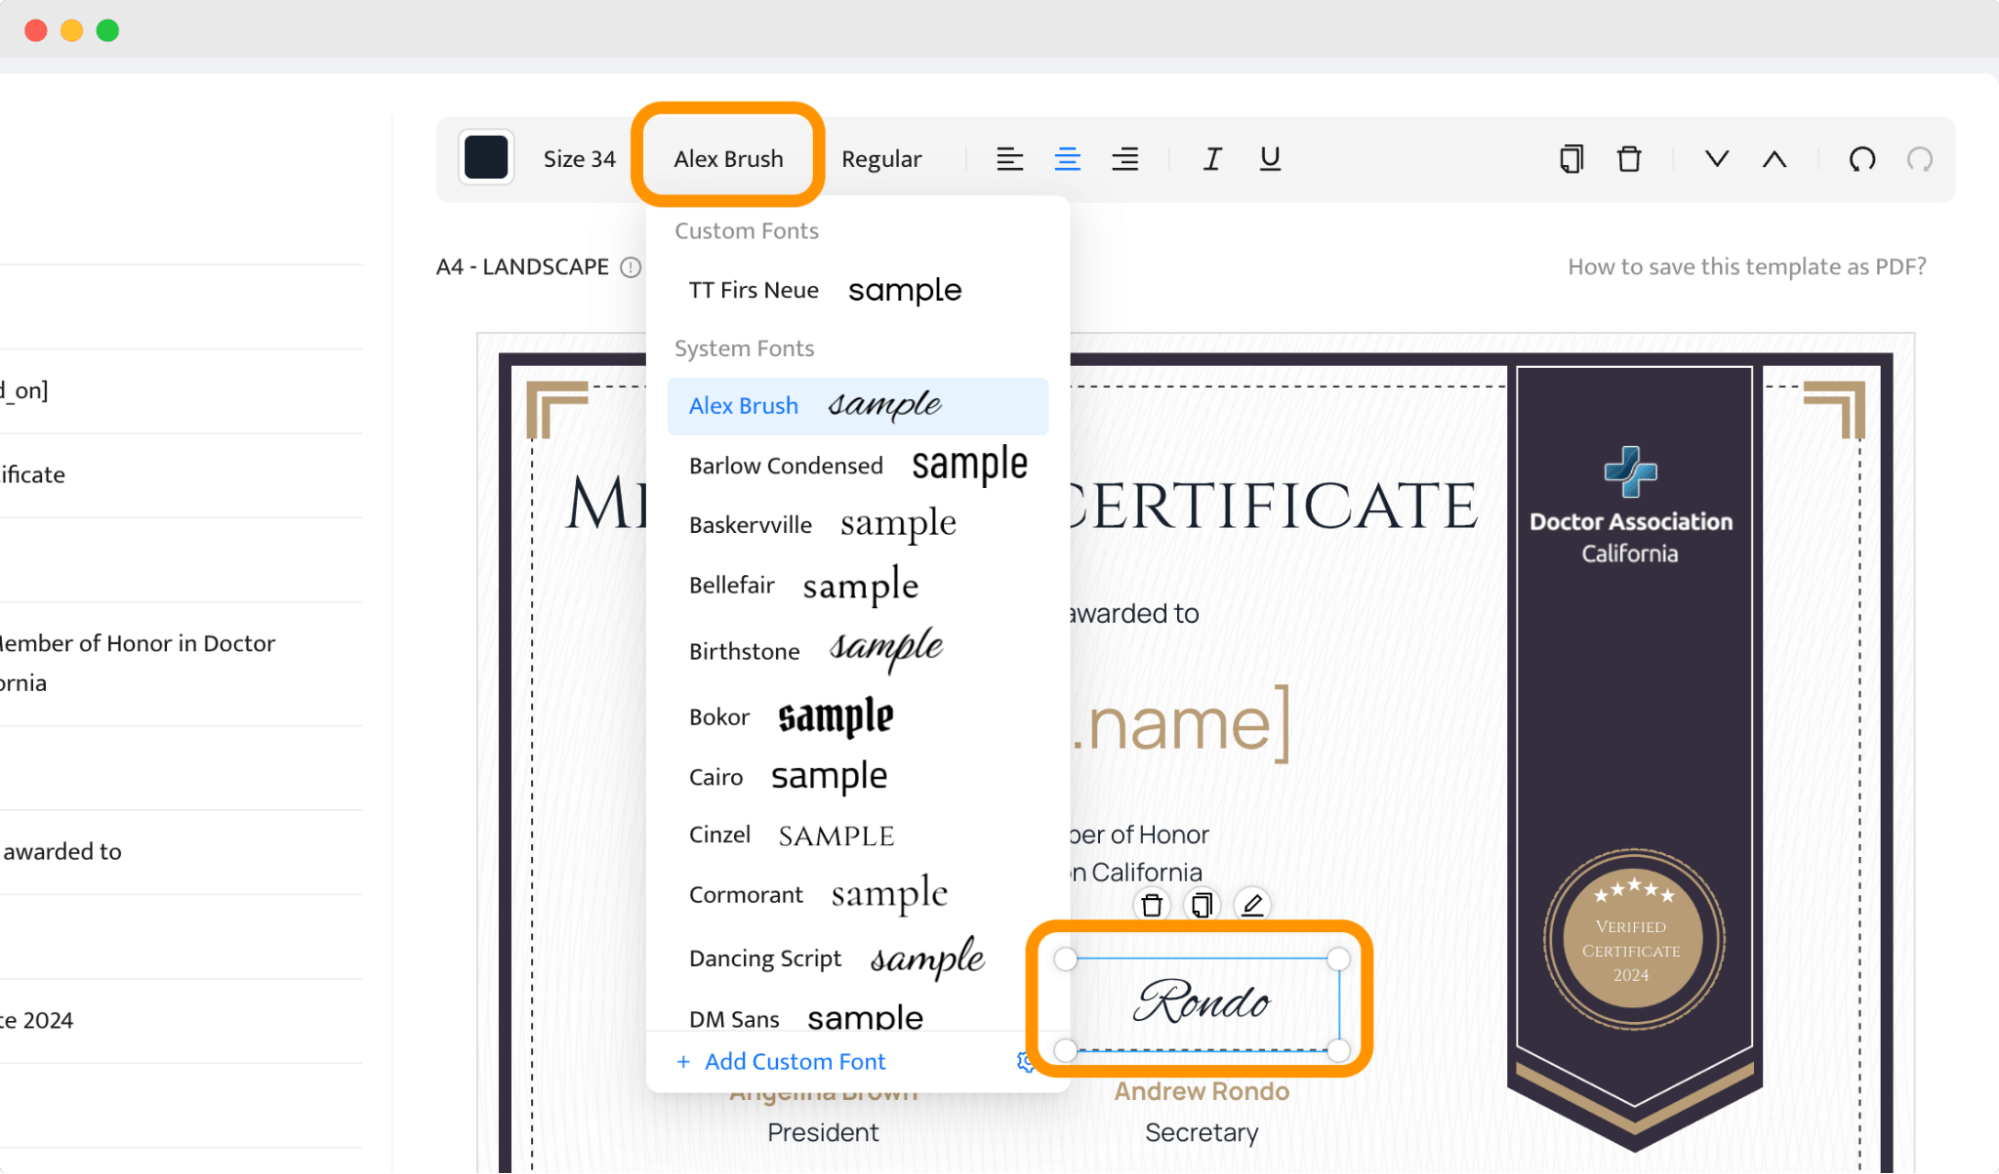The width and height of the screenshot is (1999, 1174).
Task: Select the Verified Certificate 2024 badge
Action: [x=1633, y=940]
